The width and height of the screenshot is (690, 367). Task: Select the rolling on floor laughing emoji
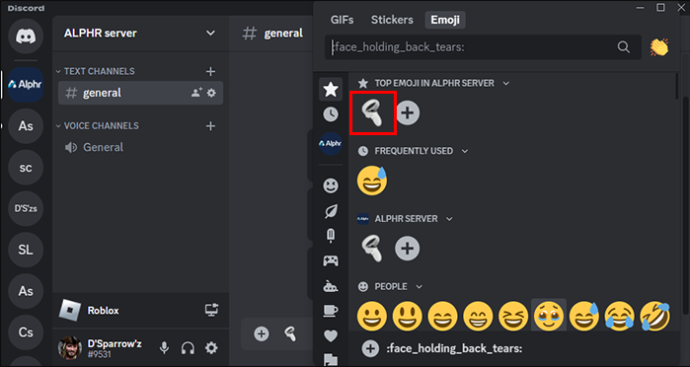pyautogui.click(x=655, y=316)
